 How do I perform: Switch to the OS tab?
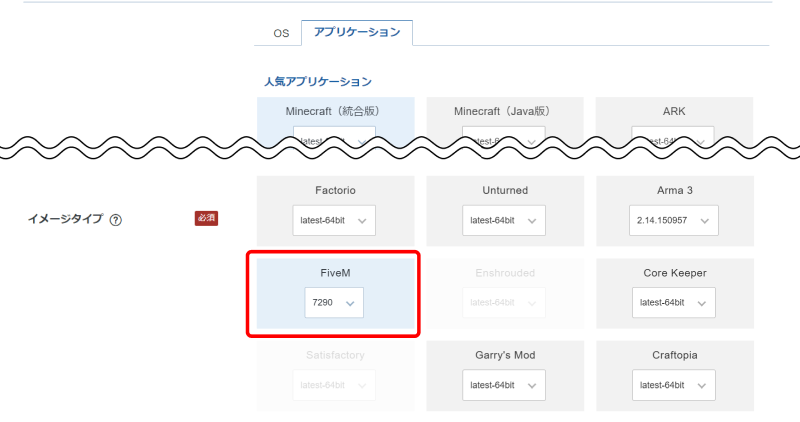click(x=281, y=33)
